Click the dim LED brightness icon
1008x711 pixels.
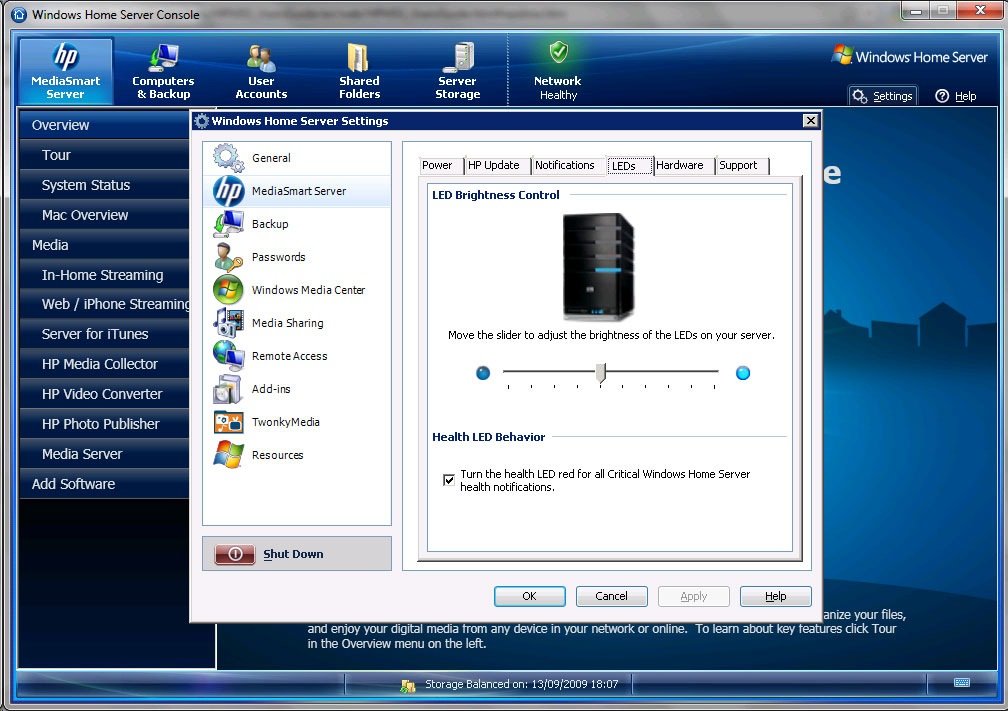483,373
